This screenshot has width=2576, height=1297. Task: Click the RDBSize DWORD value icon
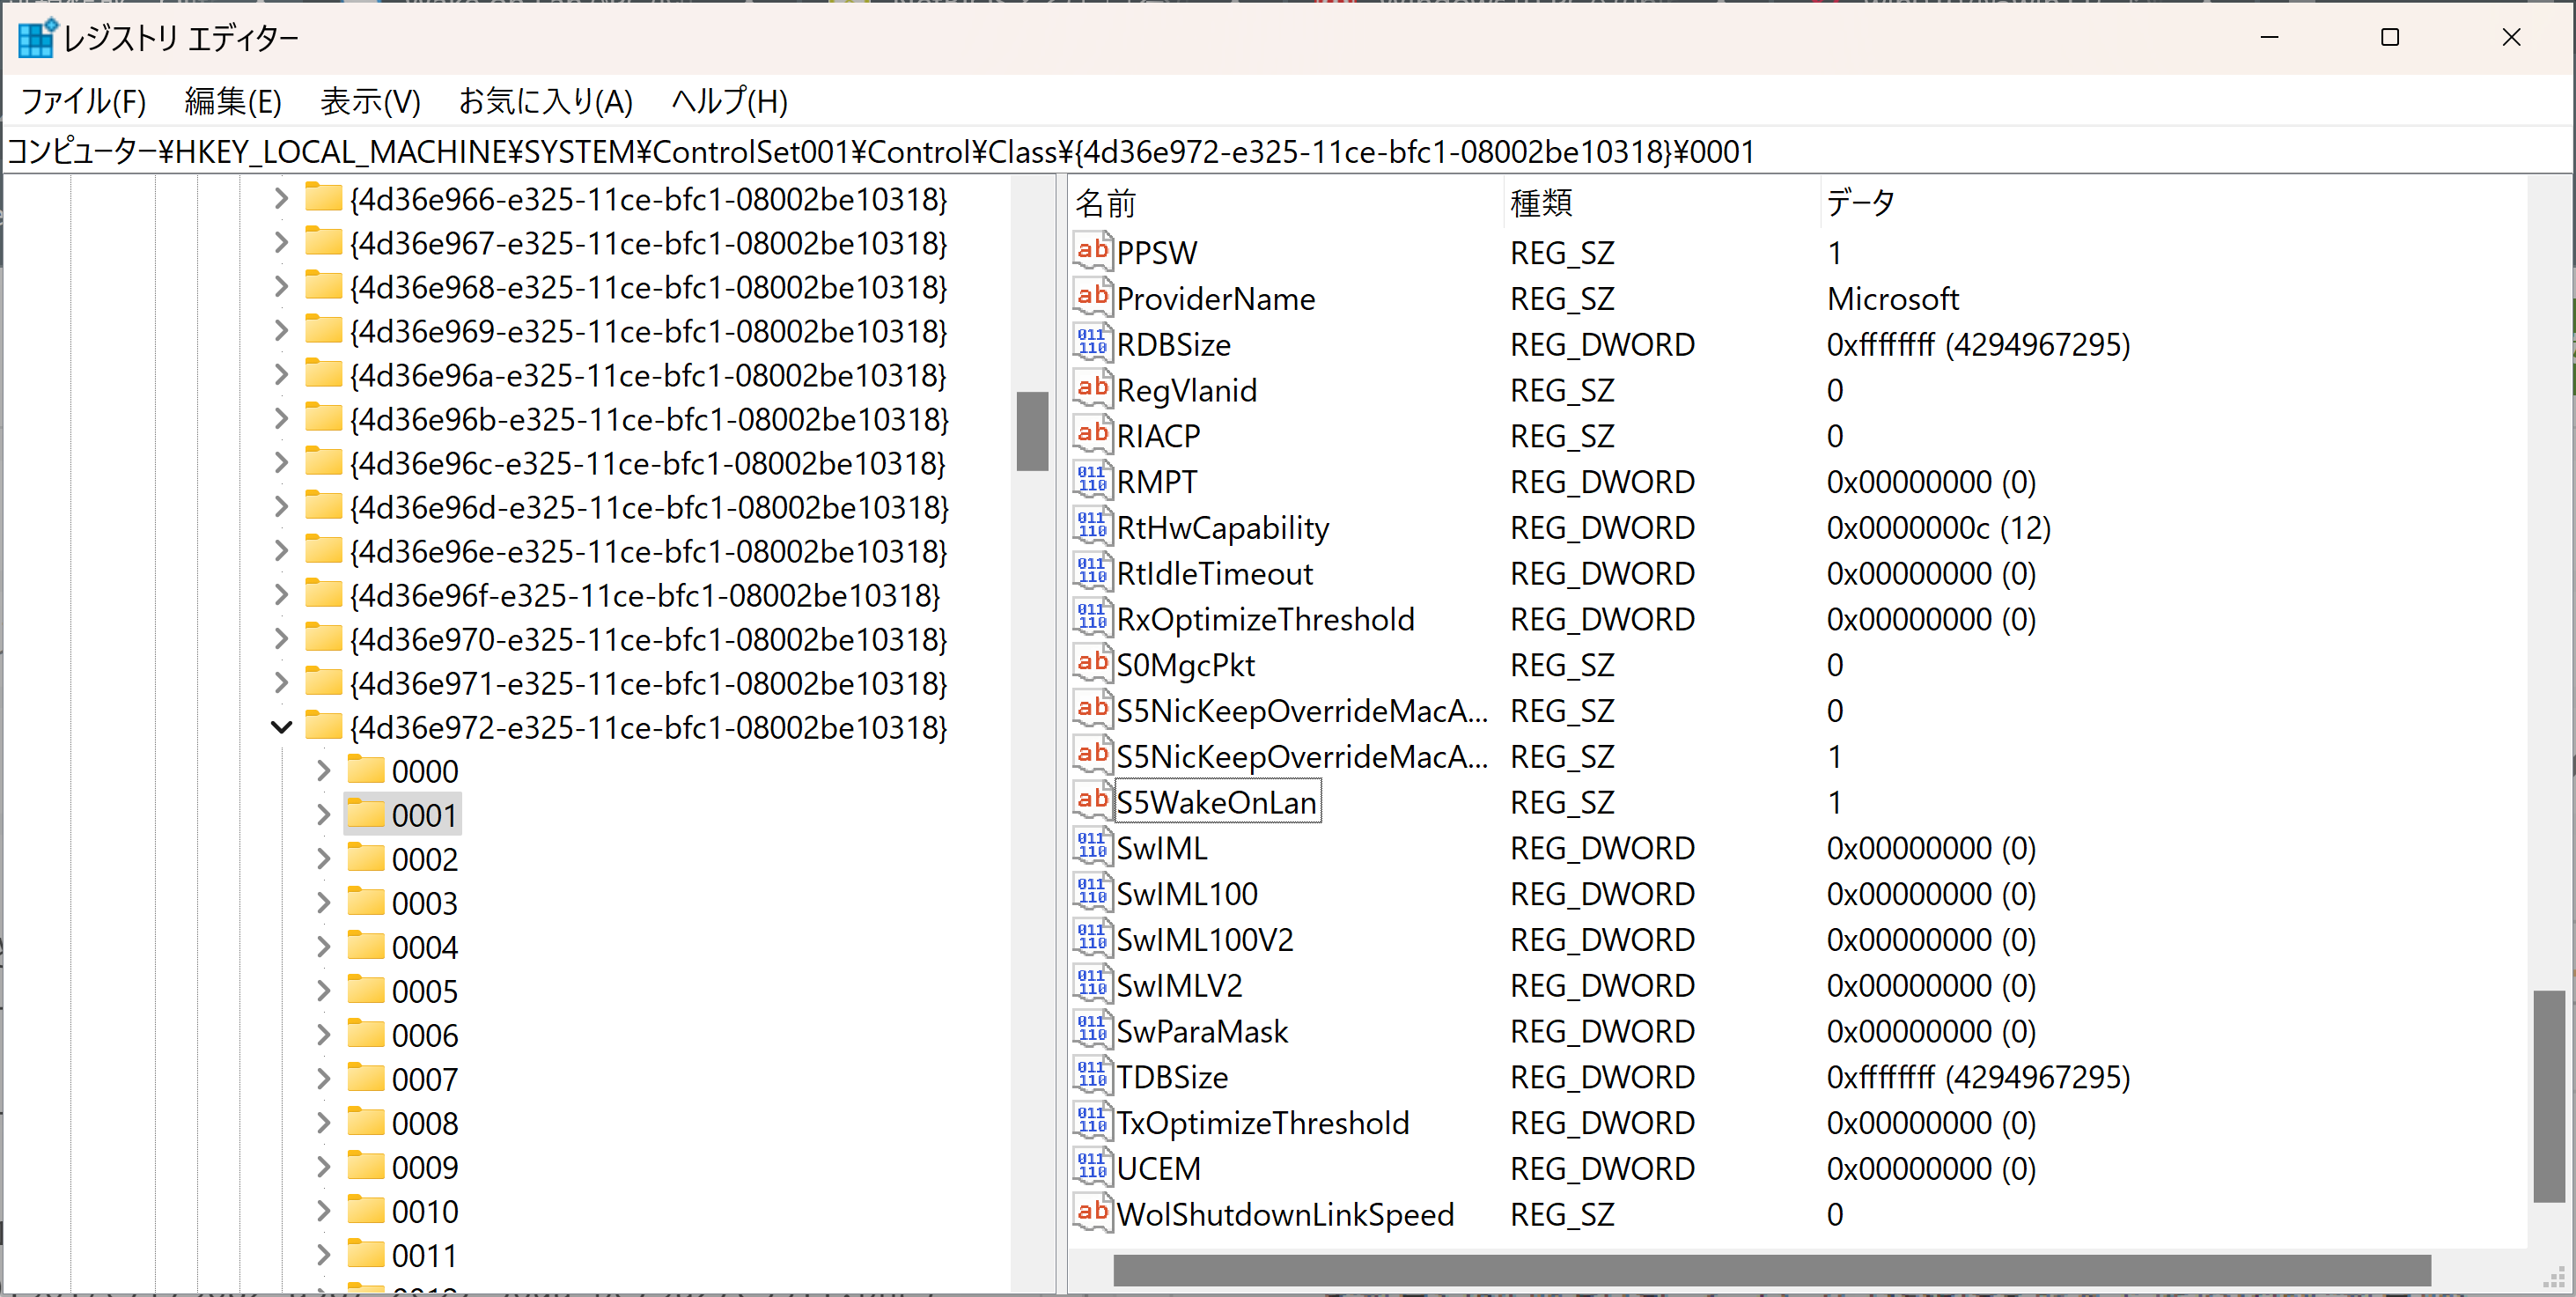click(1092, 343)
